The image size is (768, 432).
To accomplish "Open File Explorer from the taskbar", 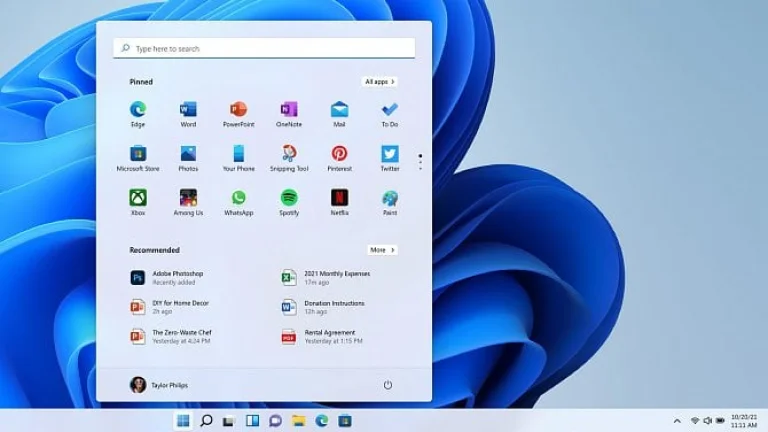I will click(299, 421).
